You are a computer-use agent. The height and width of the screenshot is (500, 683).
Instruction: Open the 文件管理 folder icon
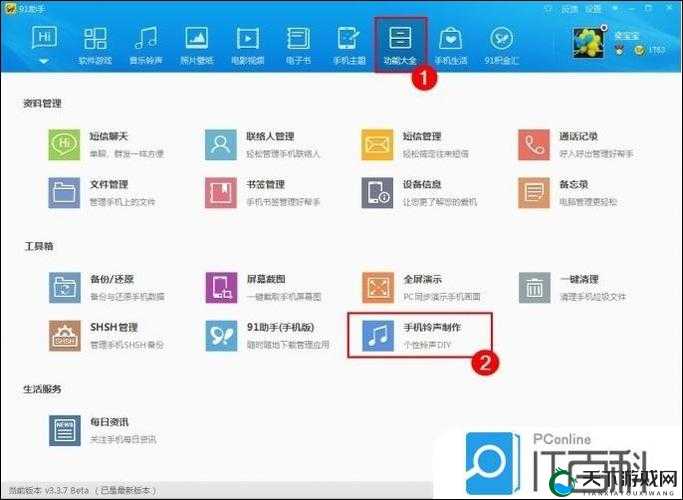coord(64,193)
